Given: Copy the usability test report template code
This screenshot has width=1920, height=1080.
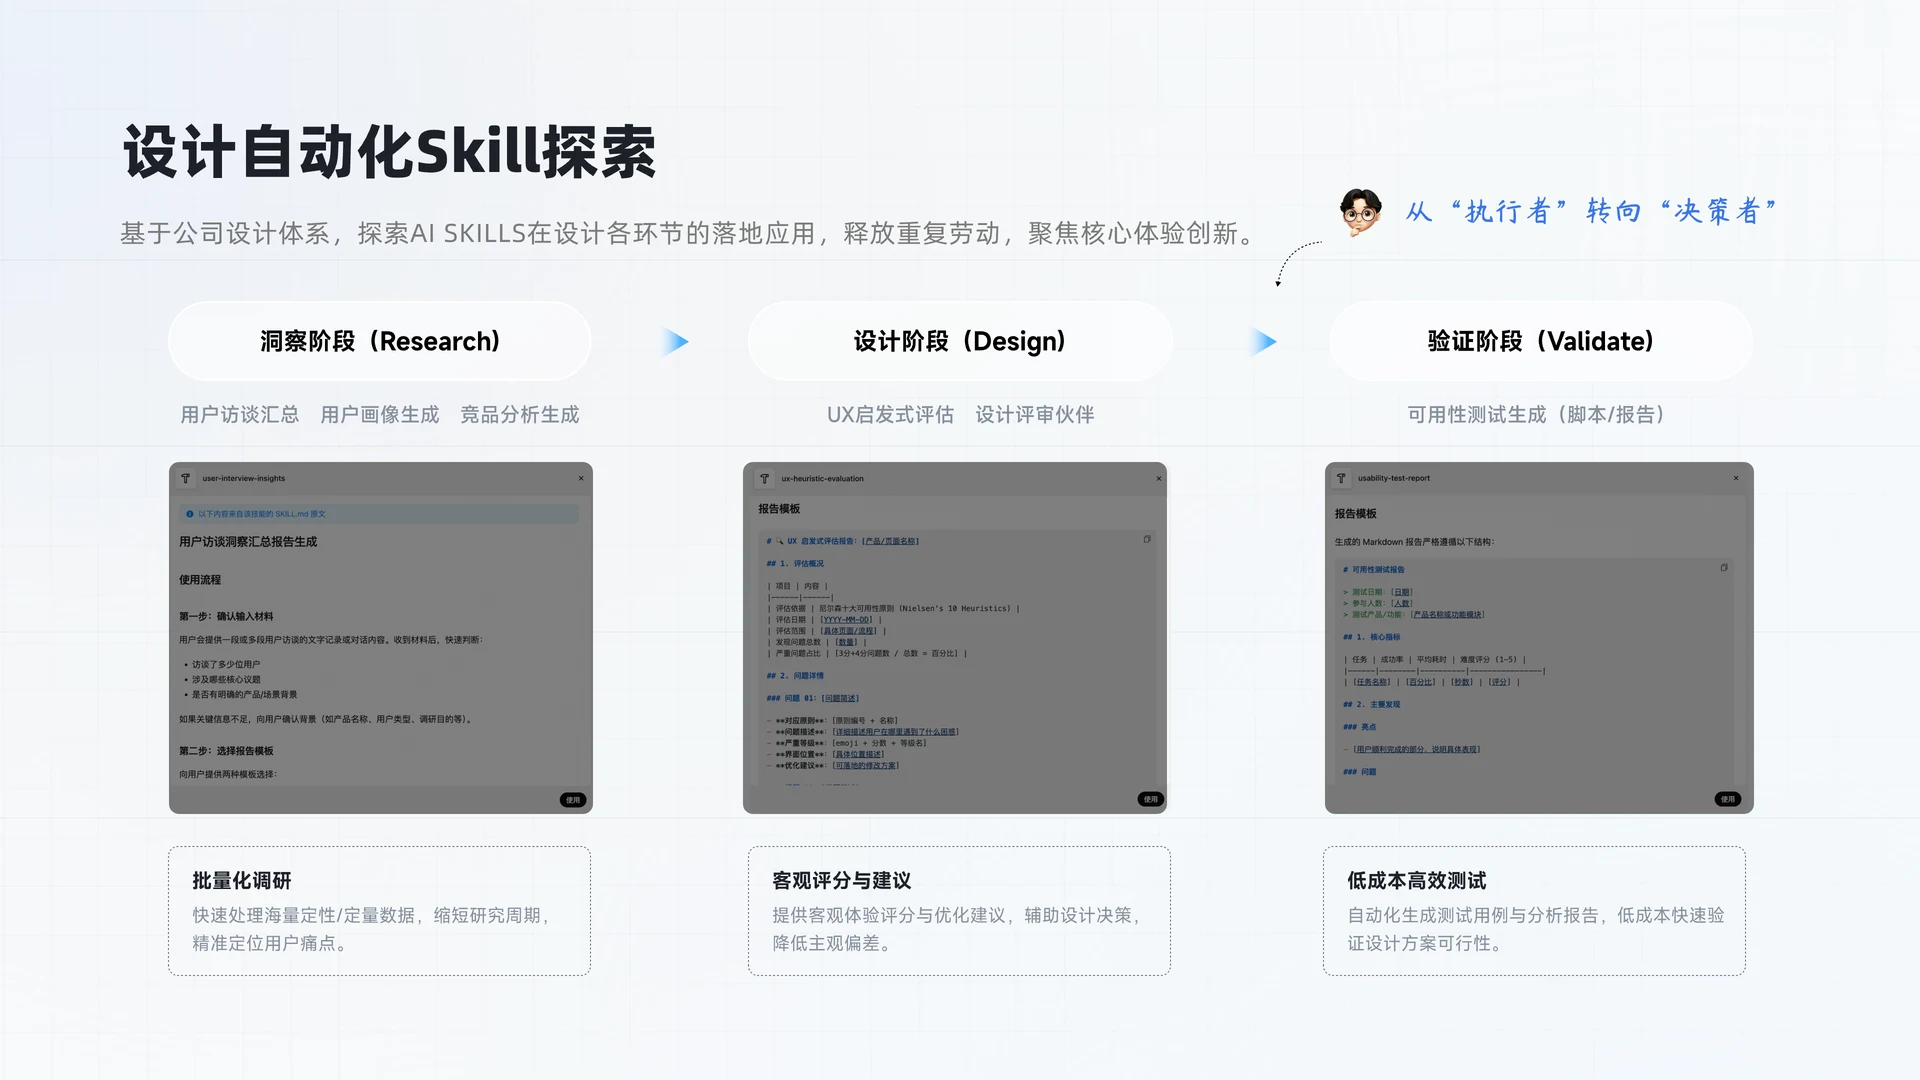Looking at the screenshot, I should pyautogui.click(x=1724, y=567).
